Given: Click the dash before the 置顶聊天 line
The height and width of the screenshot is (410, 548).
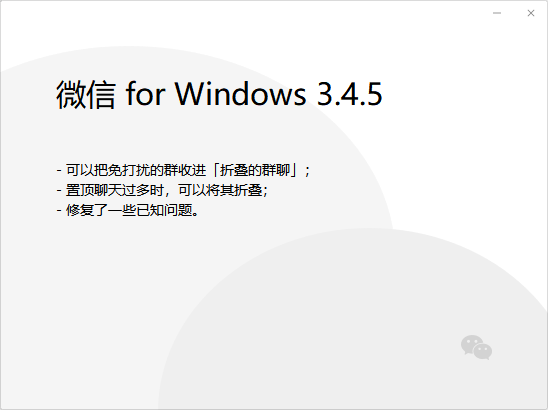Looking at the screenshot, I should (x=59, y=191).
